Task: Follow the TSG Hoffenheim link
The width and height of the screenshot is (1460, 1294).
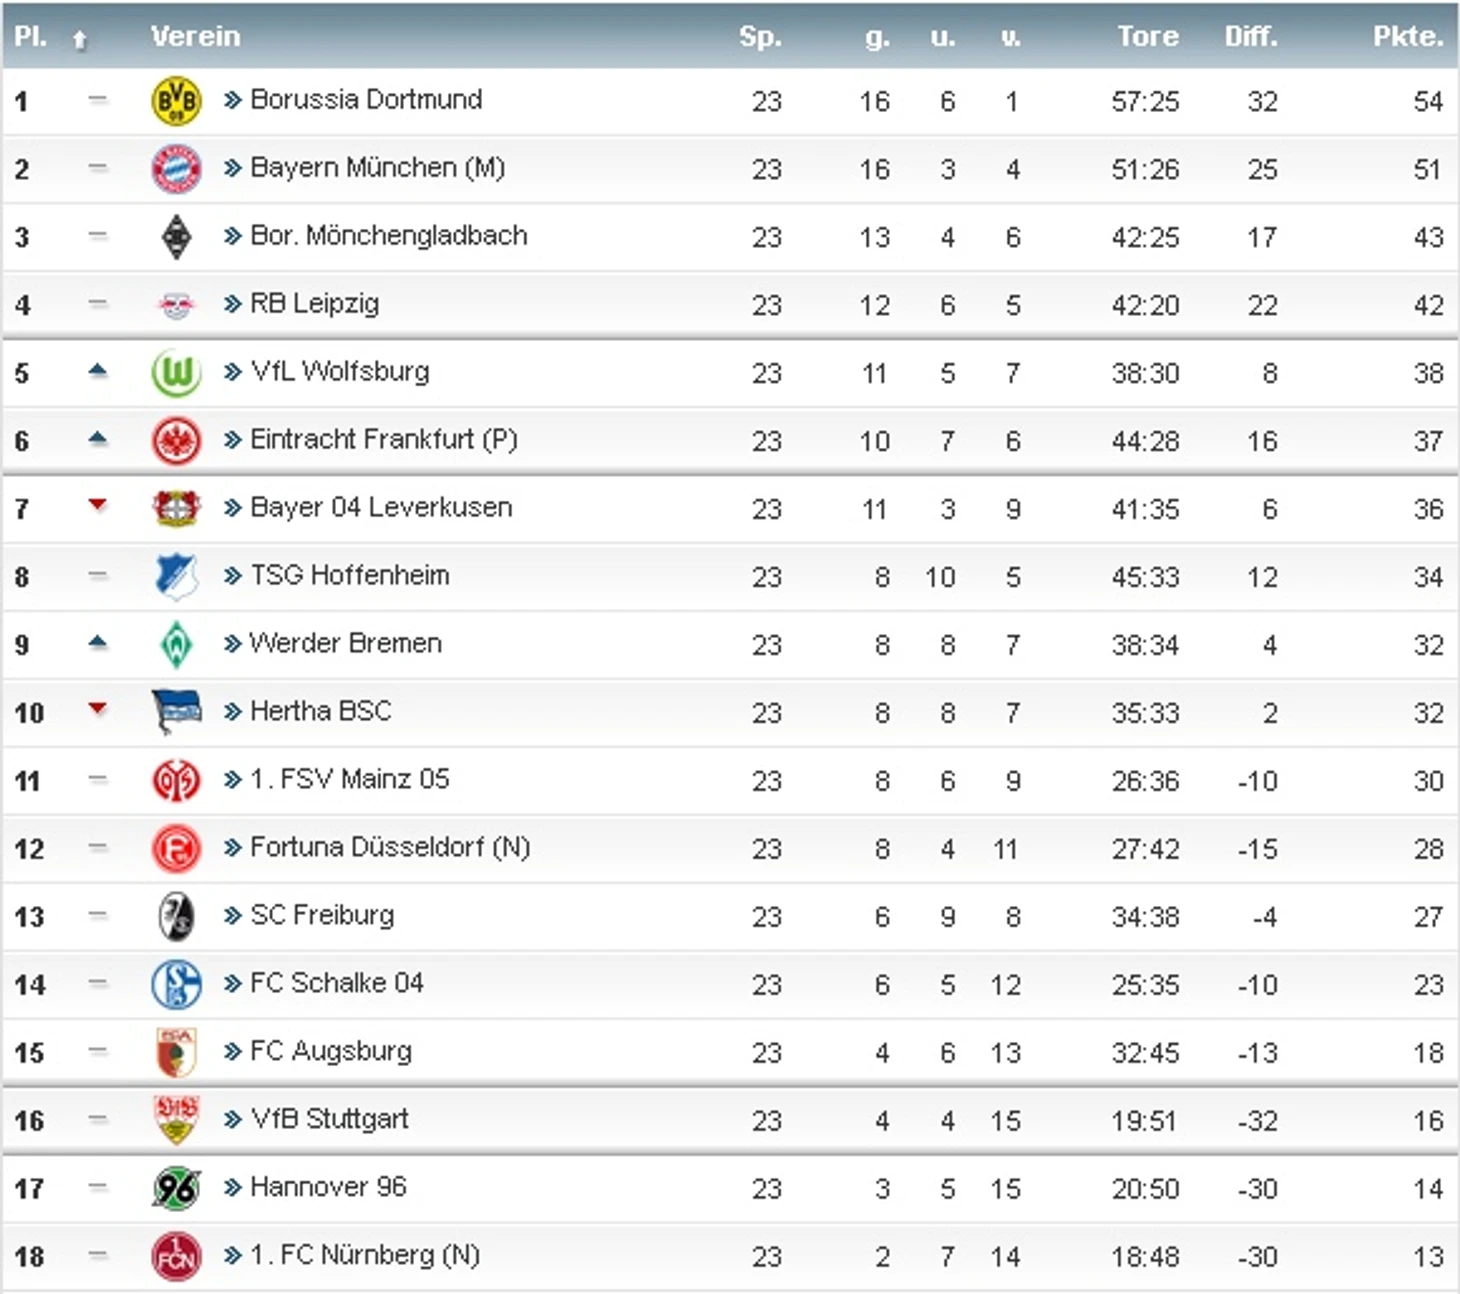Action: tap(350, 575)
